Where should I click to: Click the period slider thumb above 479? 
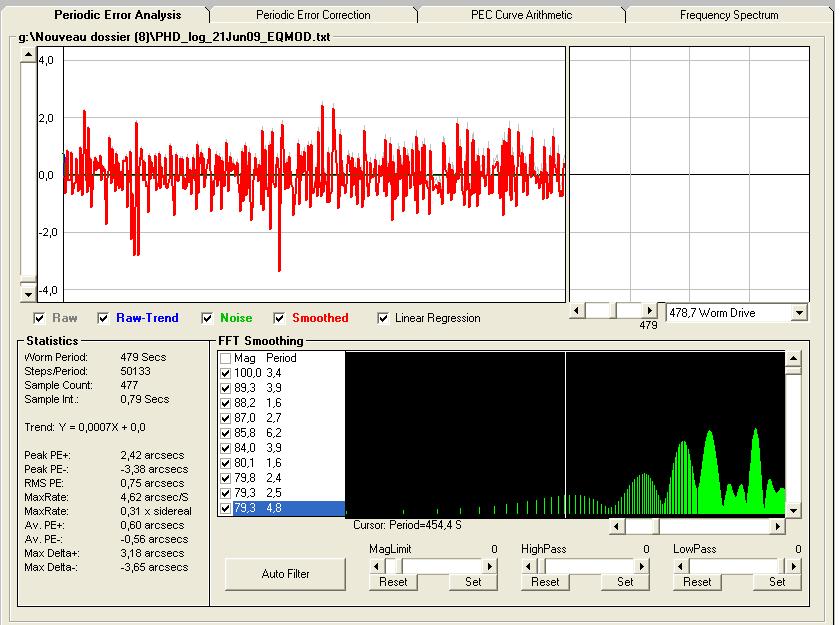pos(613,311)
